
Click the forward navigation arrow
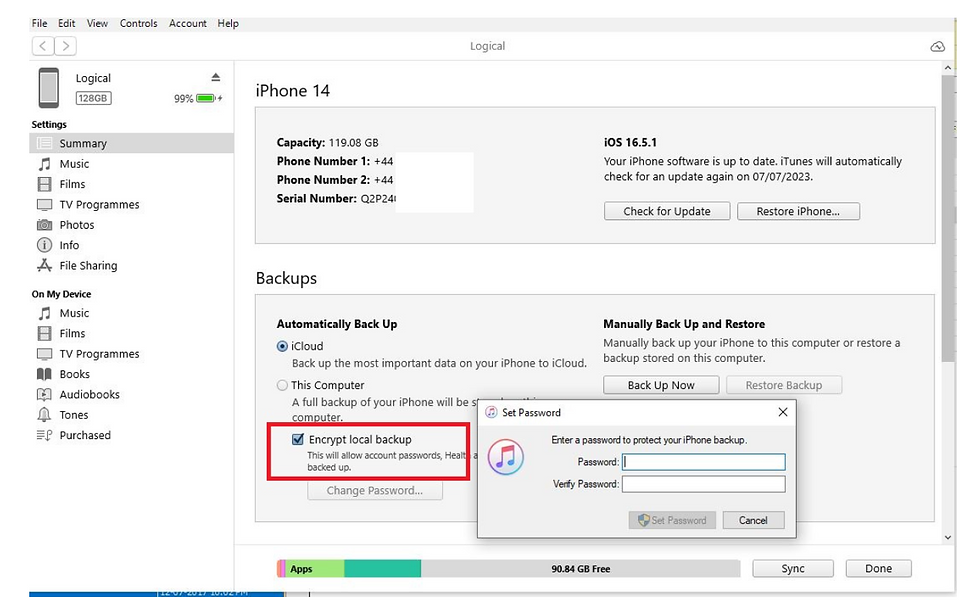[x=65, y=46]
